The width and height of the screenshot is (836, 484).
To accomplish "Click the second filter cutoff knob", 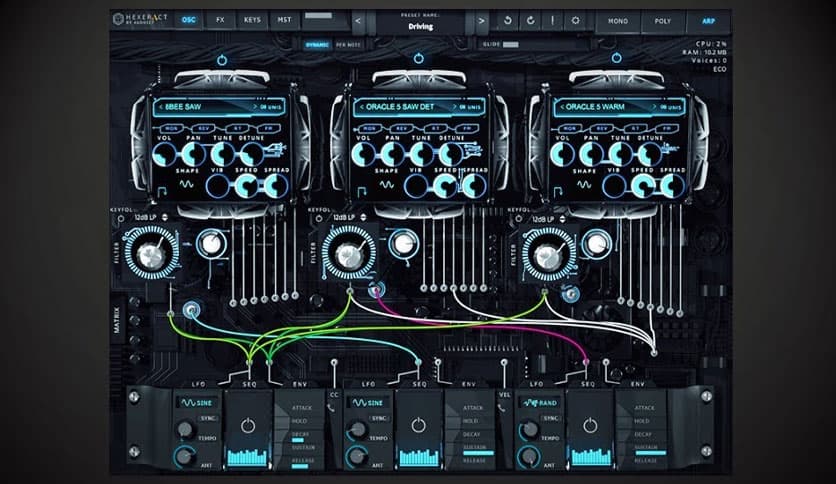I will click(x=349, y=254).
